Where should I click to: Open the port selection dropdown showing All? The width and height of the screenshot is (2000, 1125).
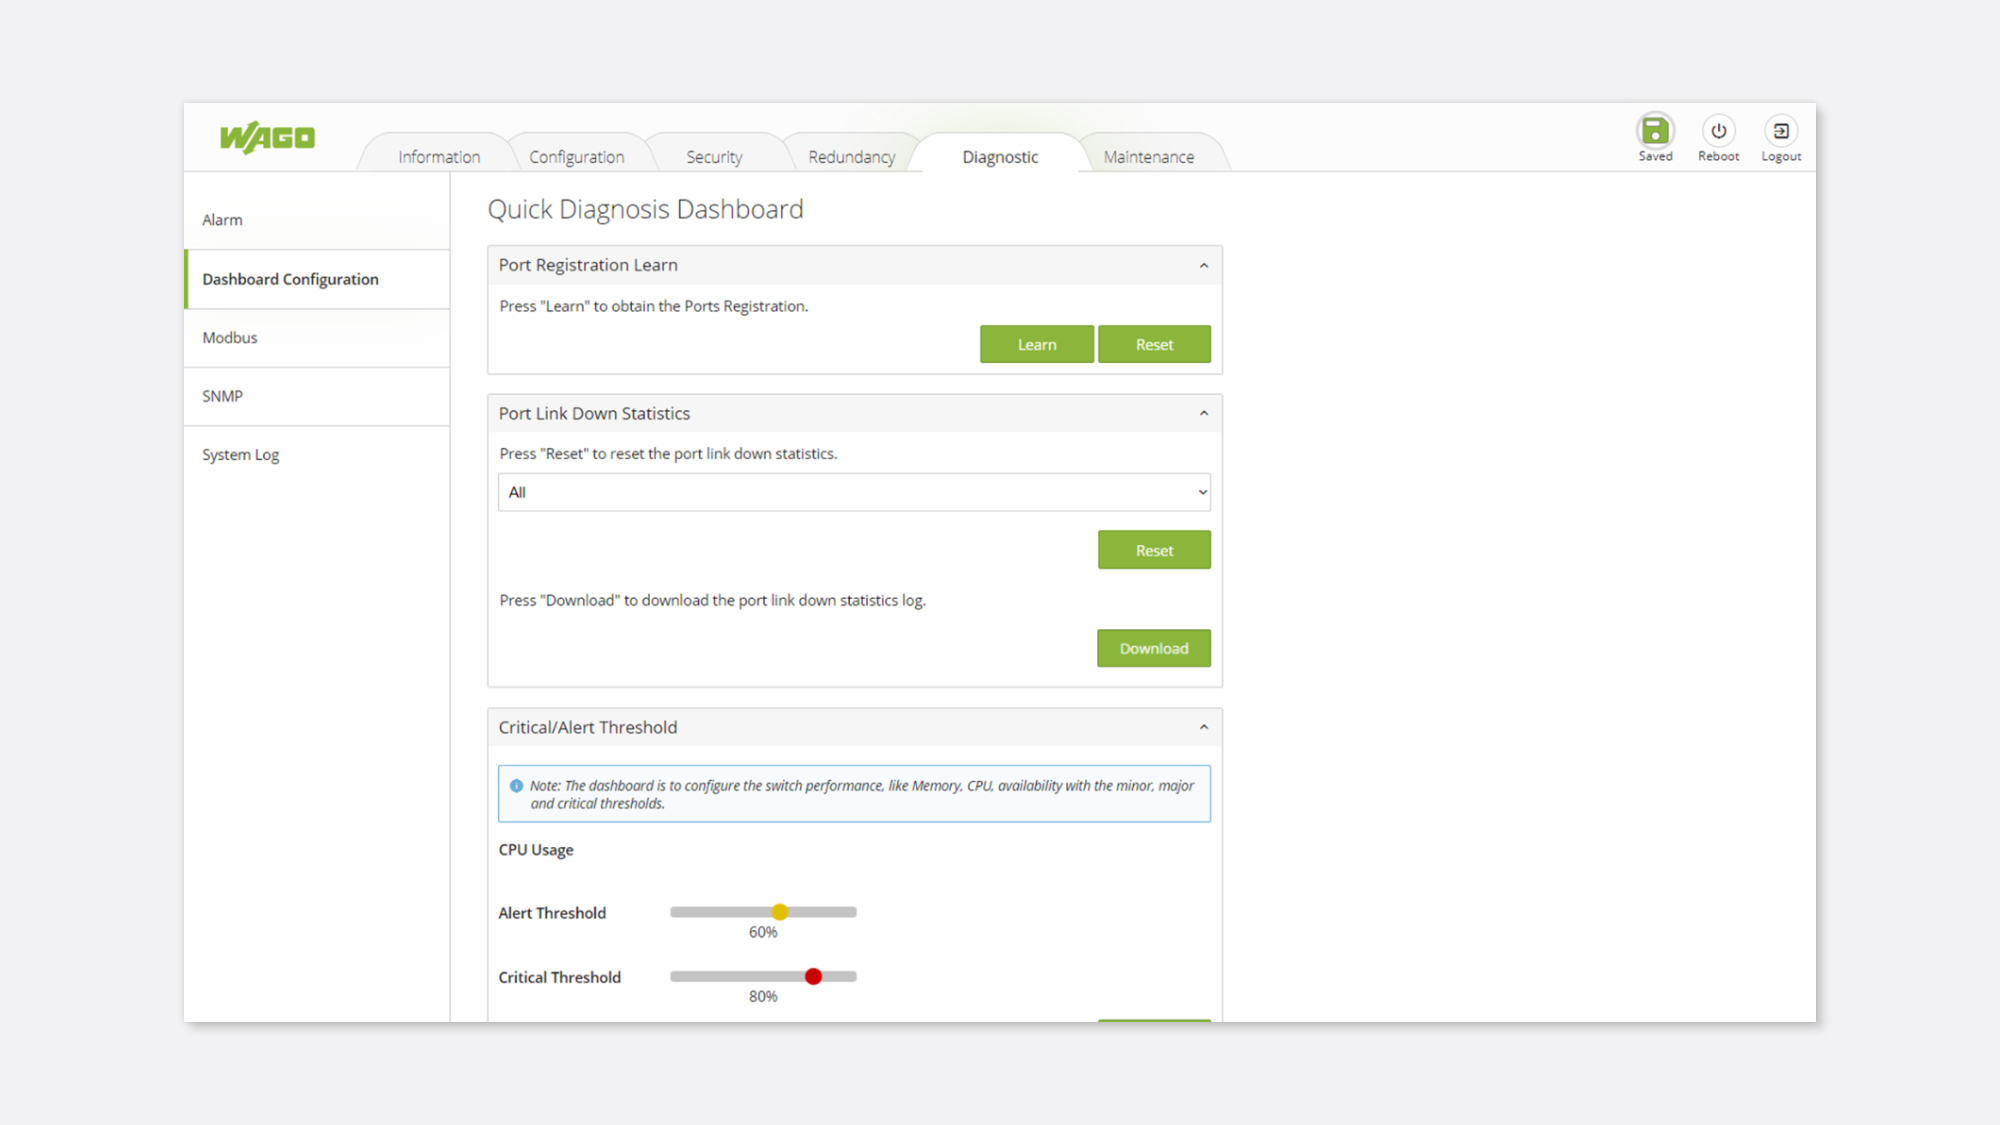click(854, 492)
